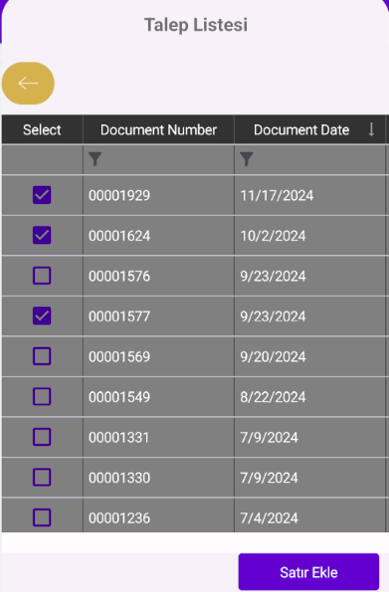Select the document number cell 00001331
Viewport: 389px width, 592px height.
pyautogui.click(x=159, y=437)
